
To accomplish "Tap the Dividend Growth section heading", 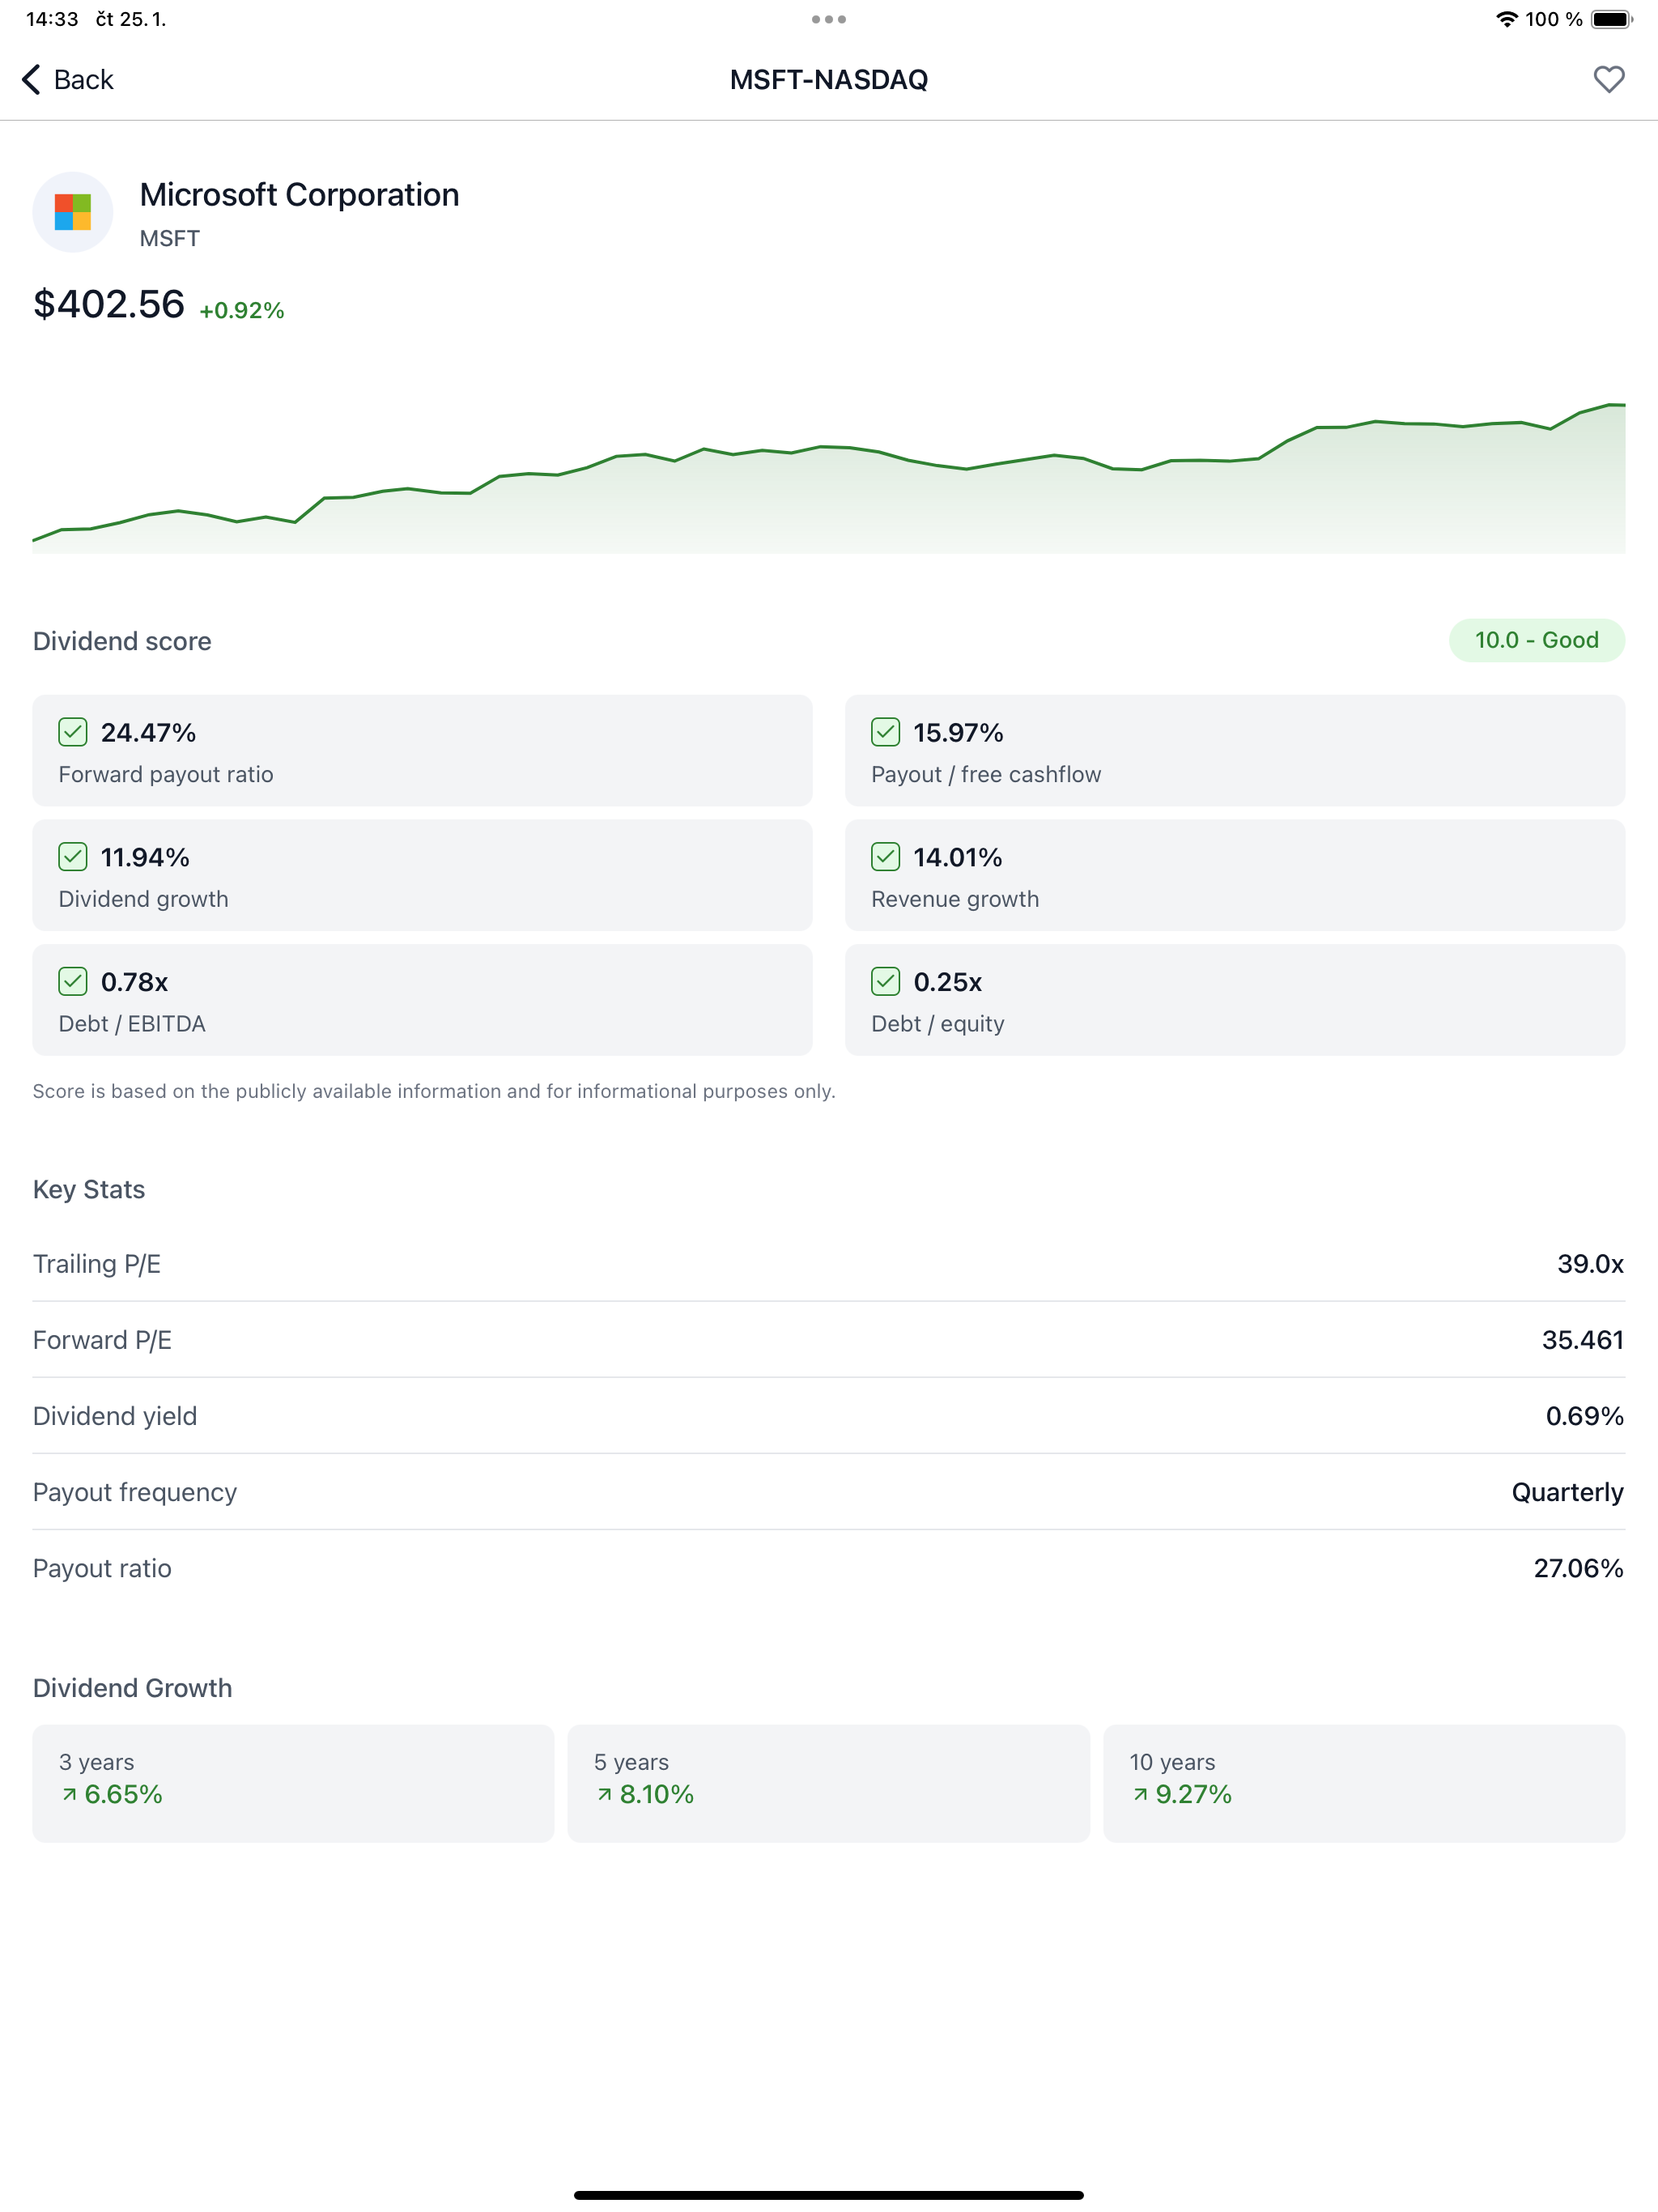I will pos(132,1688).
